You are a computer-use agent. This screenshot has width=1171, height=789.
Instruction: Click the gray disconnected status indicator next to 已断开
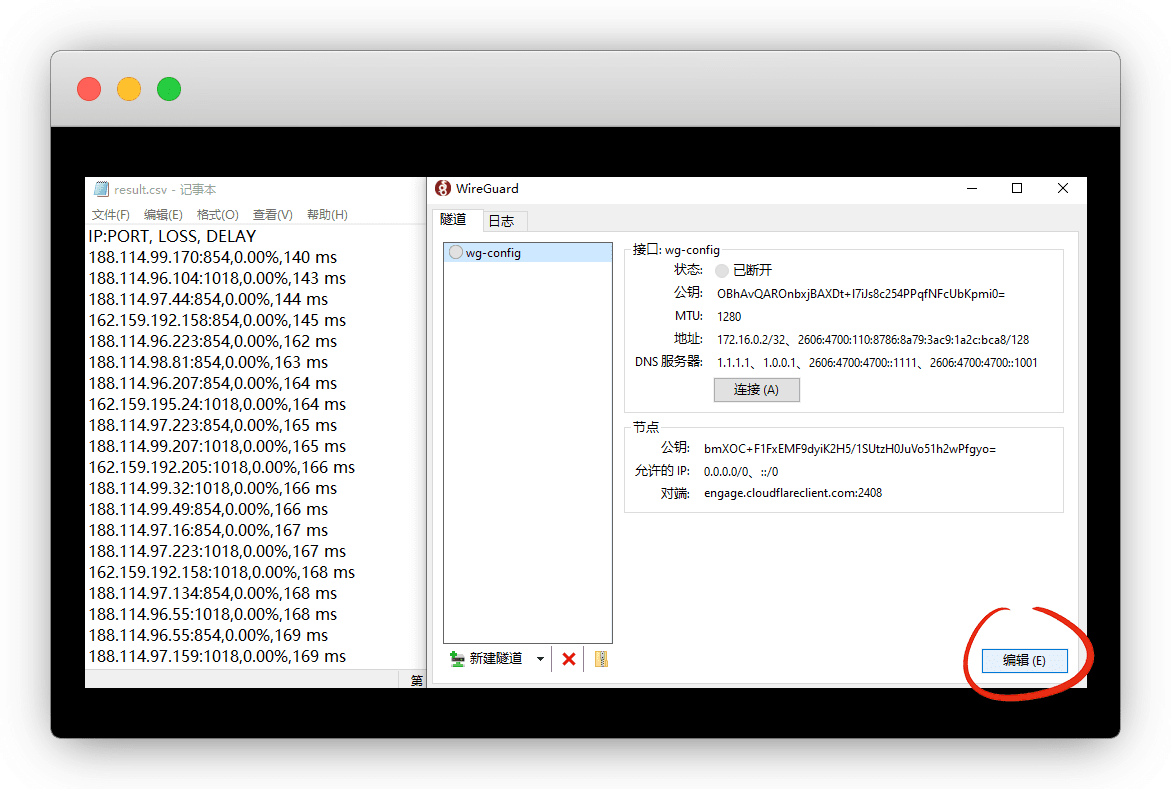722,270
